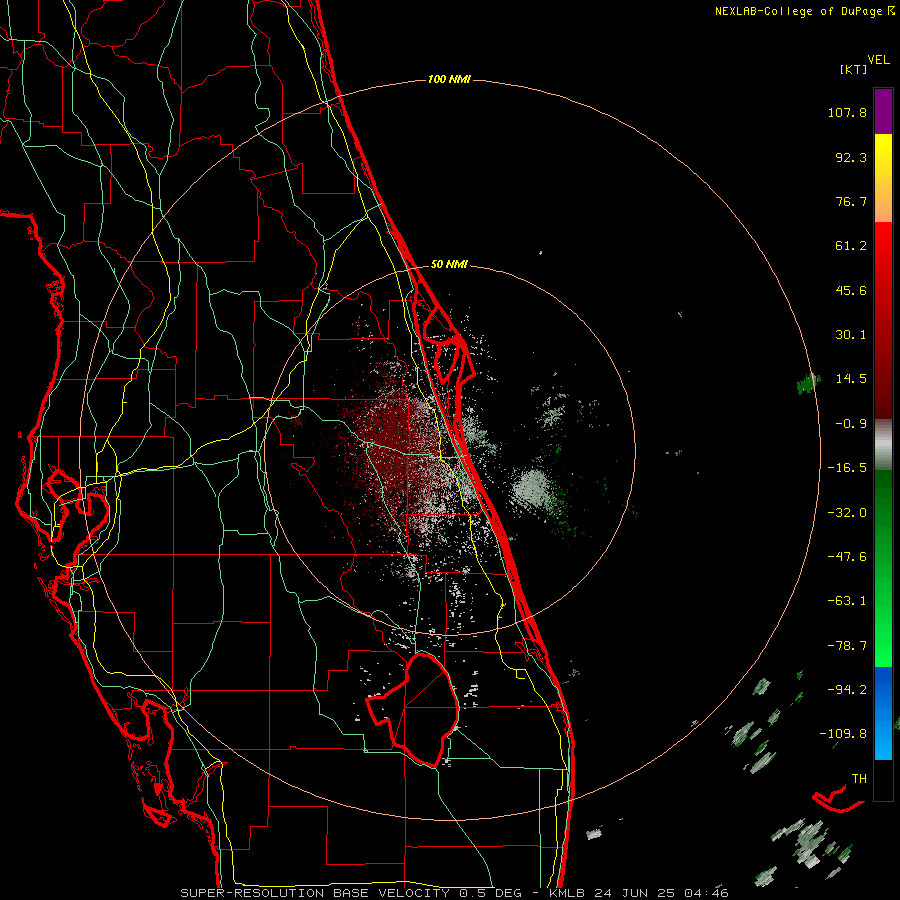Select the -47.6 legend value

[x=847, y=557]
